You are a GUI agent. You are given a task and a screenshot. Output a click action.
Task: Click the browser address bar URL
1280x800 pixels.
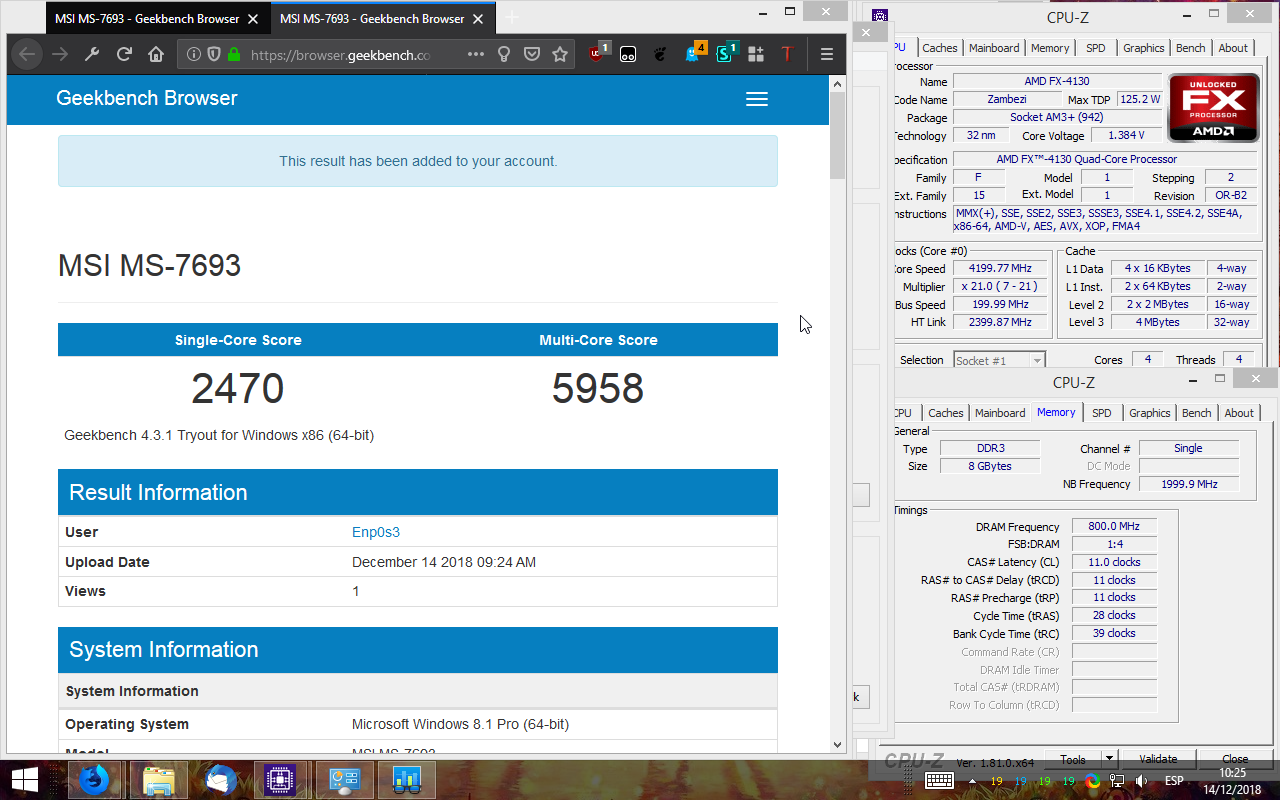point(340,54)
